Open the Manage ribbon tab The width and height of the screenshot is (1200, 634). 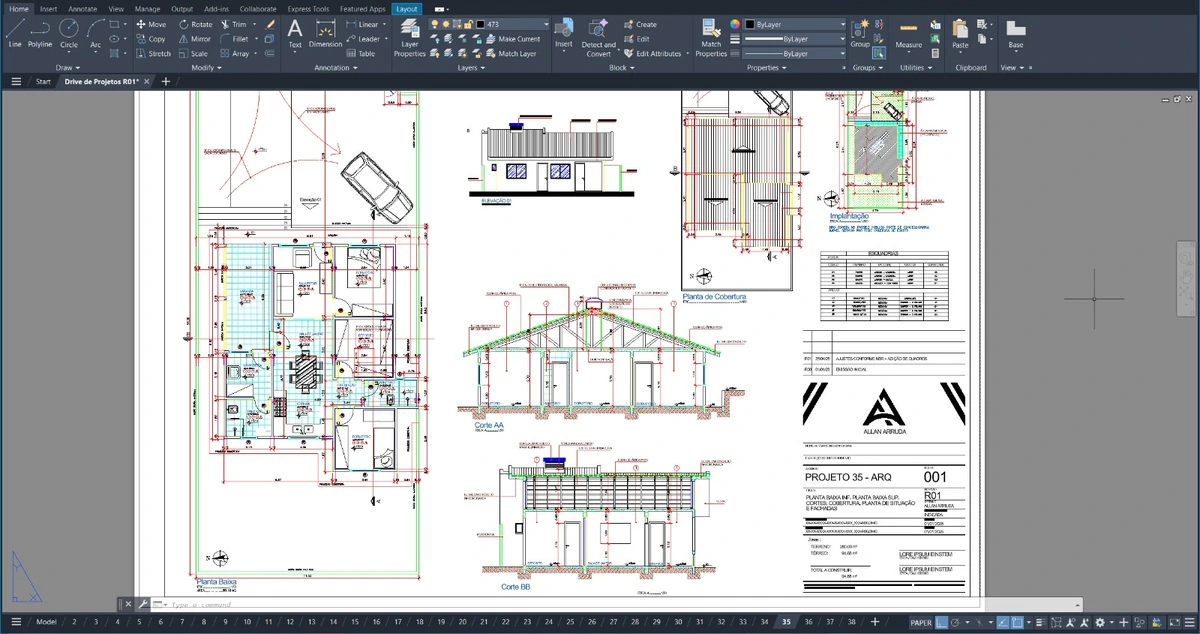148,8
